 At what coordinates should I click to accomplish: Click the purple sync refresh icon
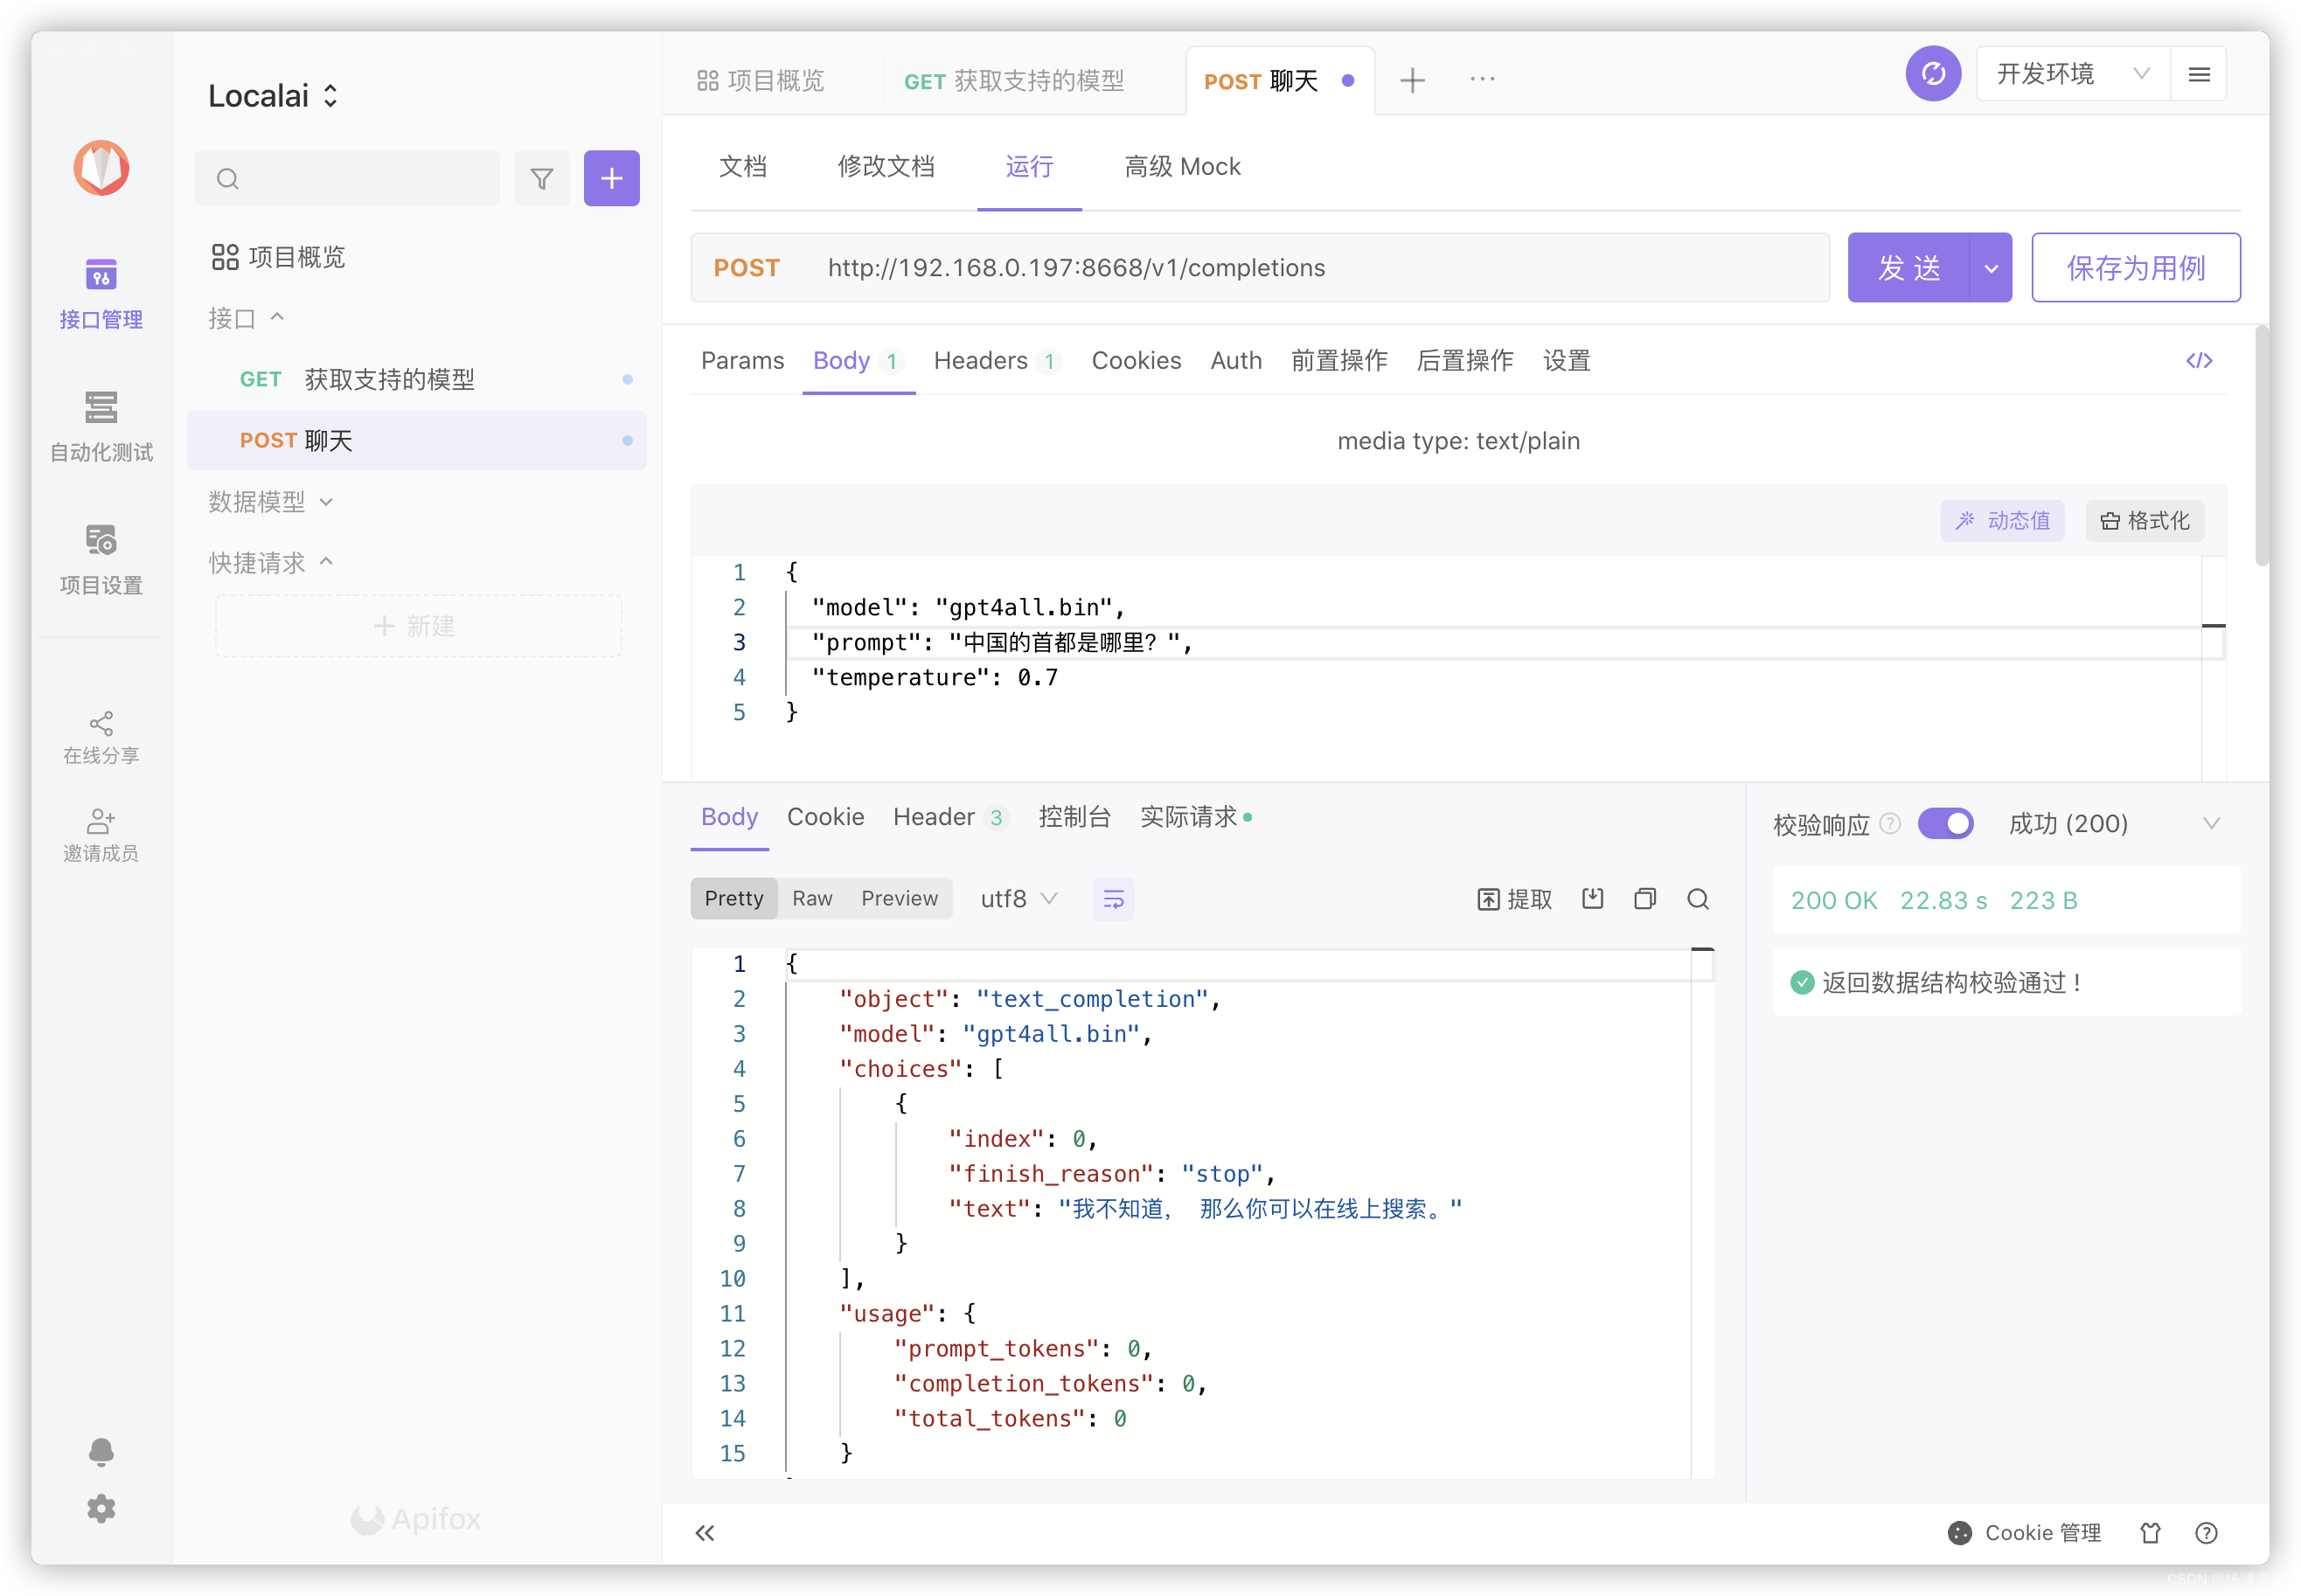coord(1932,74)
